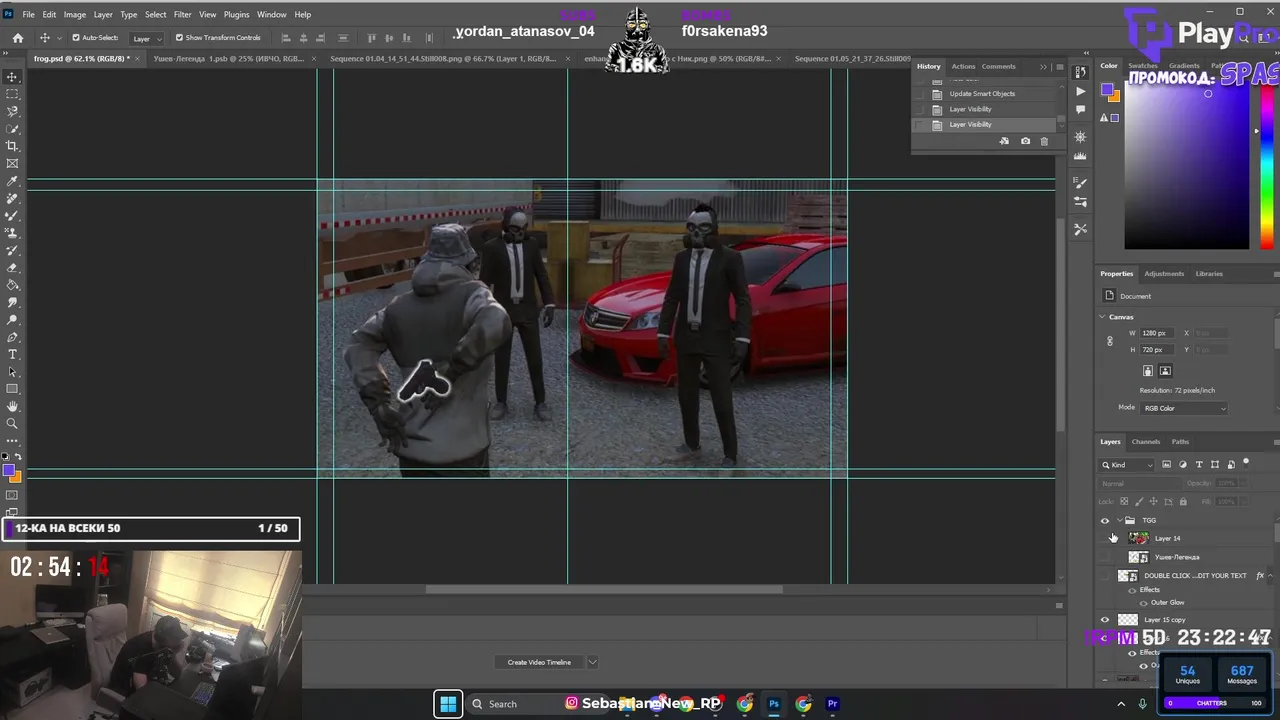1280x720 pixels.
Task: Select the Zoom tool
Action: coord(12,423)
